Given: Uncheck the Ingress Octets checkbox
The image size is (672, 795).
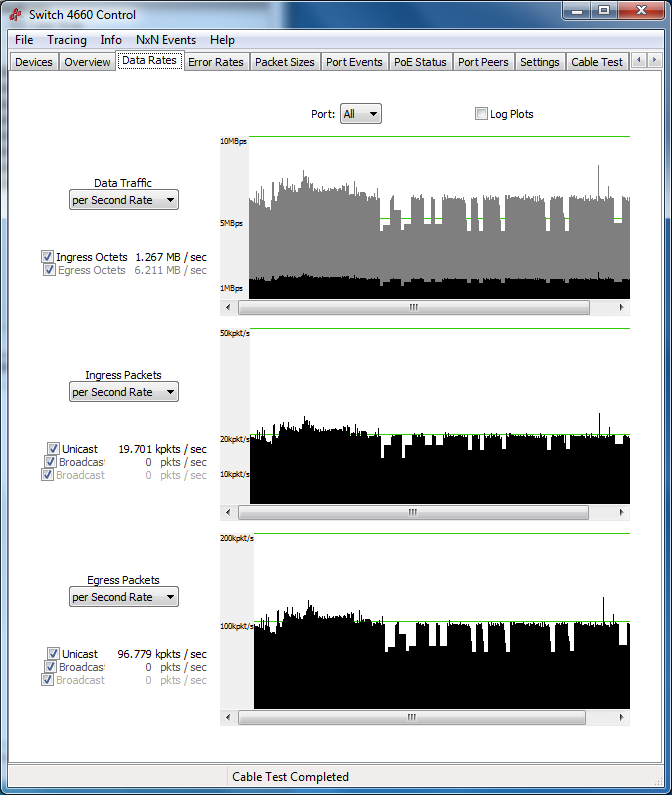Looking at the screenshot, I should click(47, 257).
